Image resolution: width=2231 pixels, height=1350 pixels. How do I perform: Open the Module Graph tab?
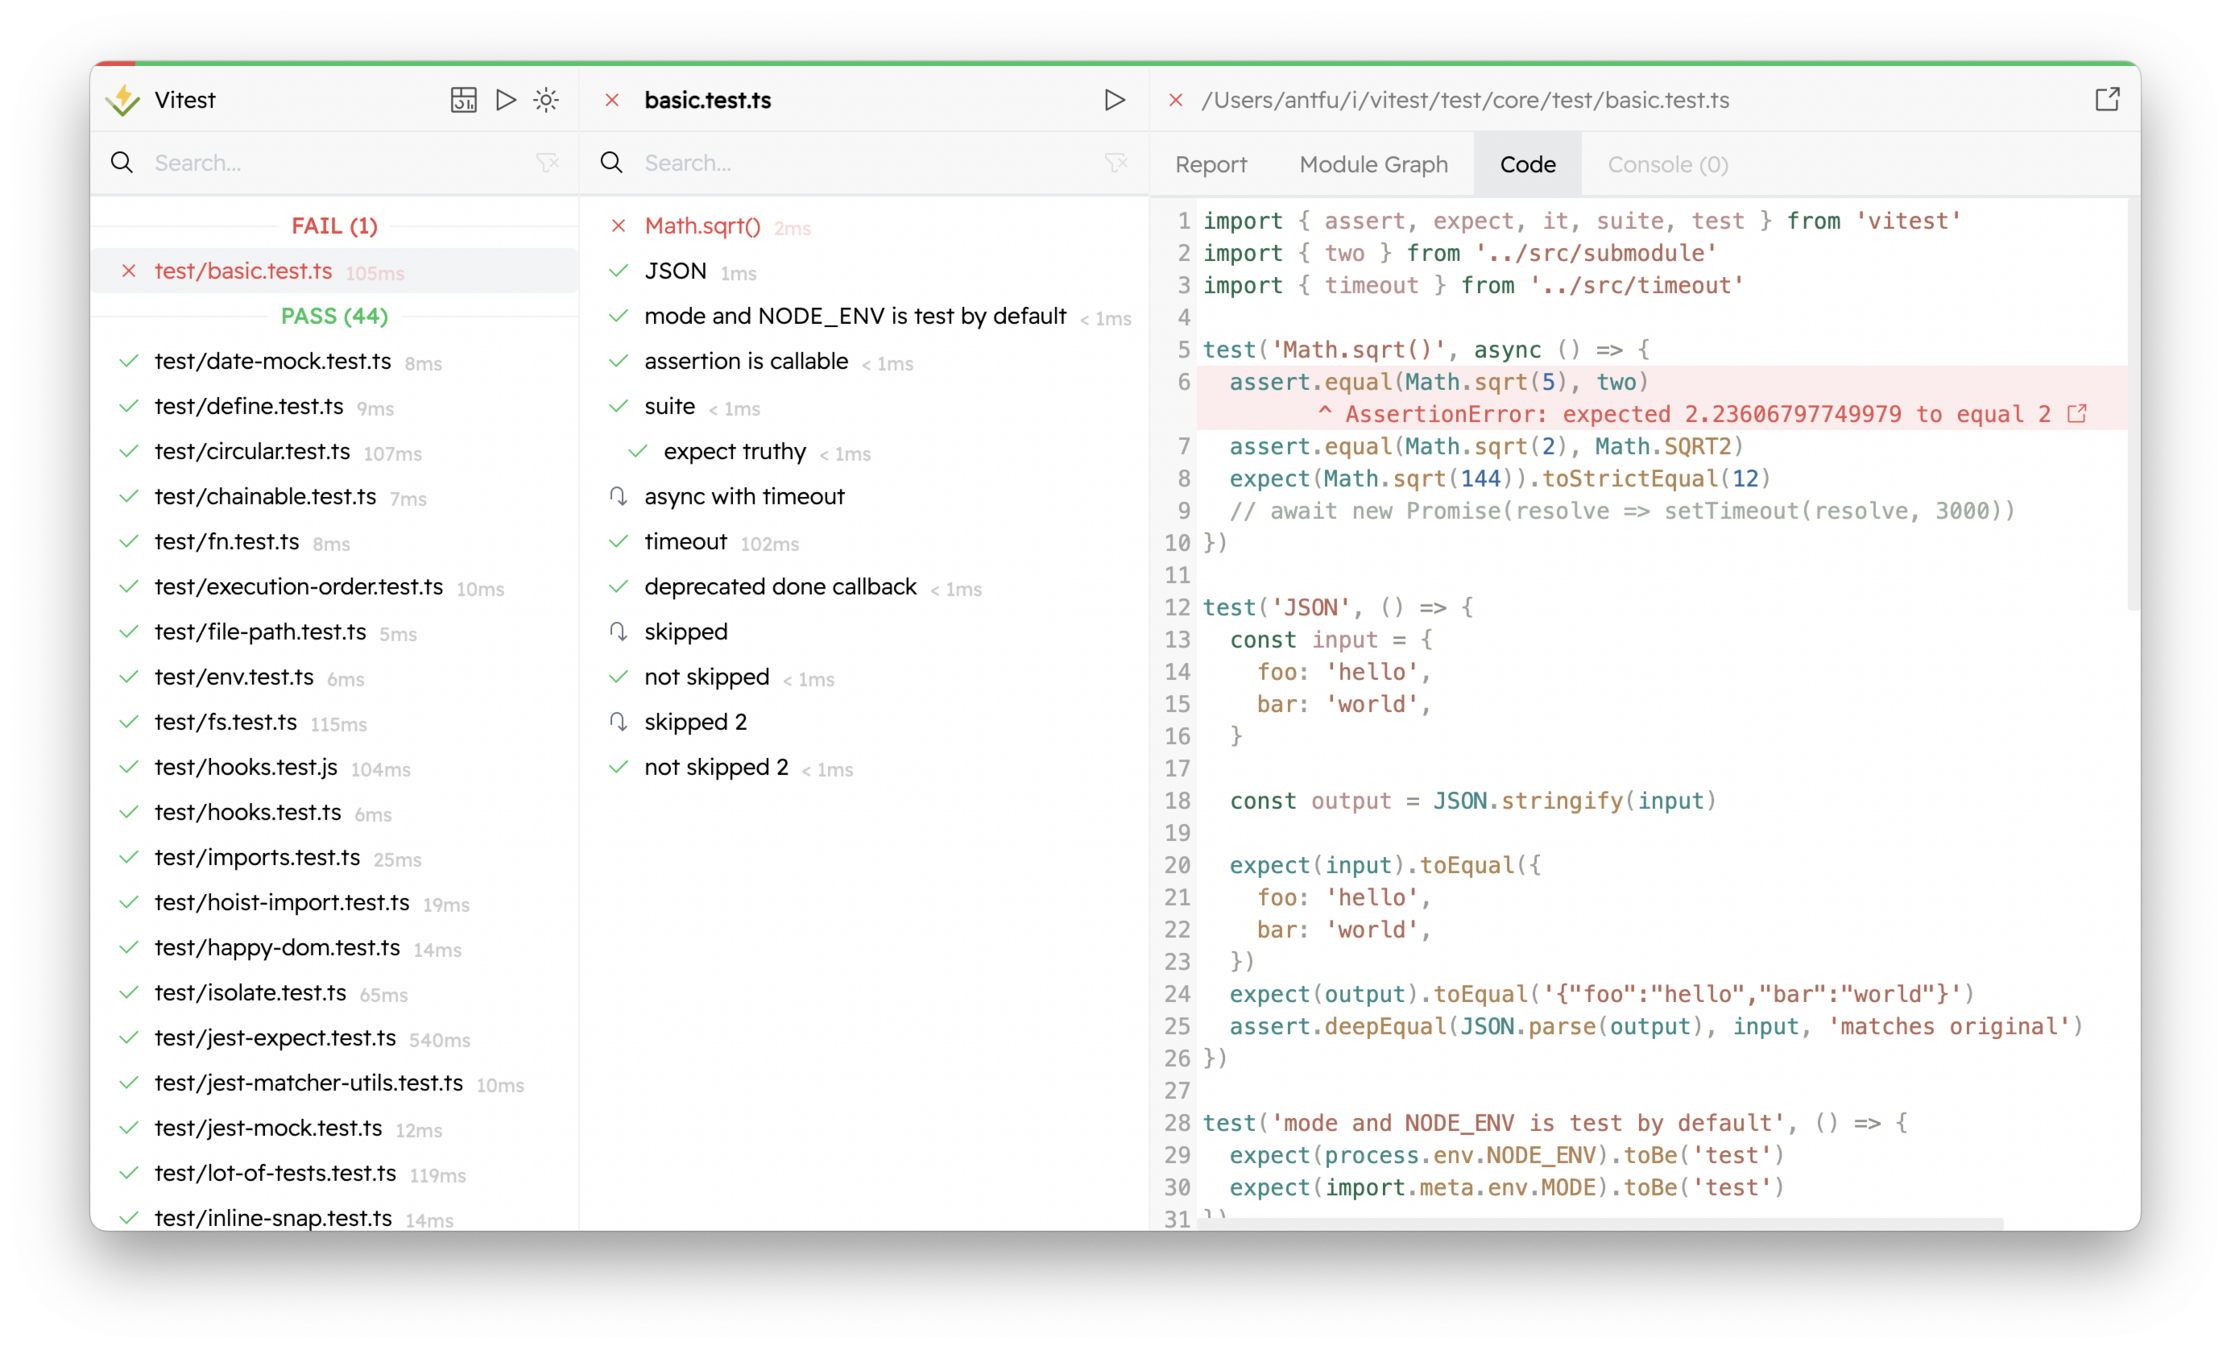click(1373, 164)
